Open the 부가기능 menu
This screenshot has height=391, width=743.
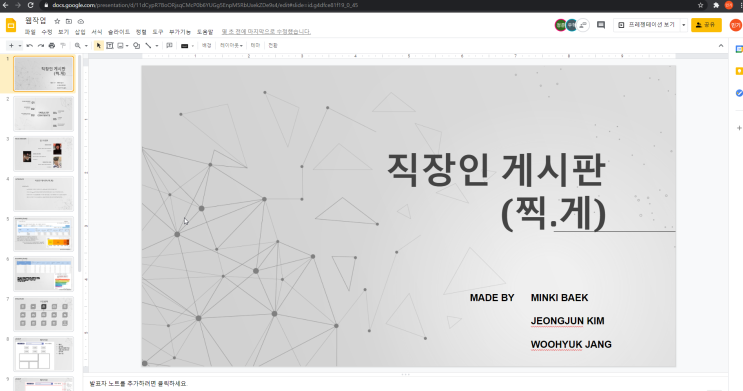click(x=180, y=32)
